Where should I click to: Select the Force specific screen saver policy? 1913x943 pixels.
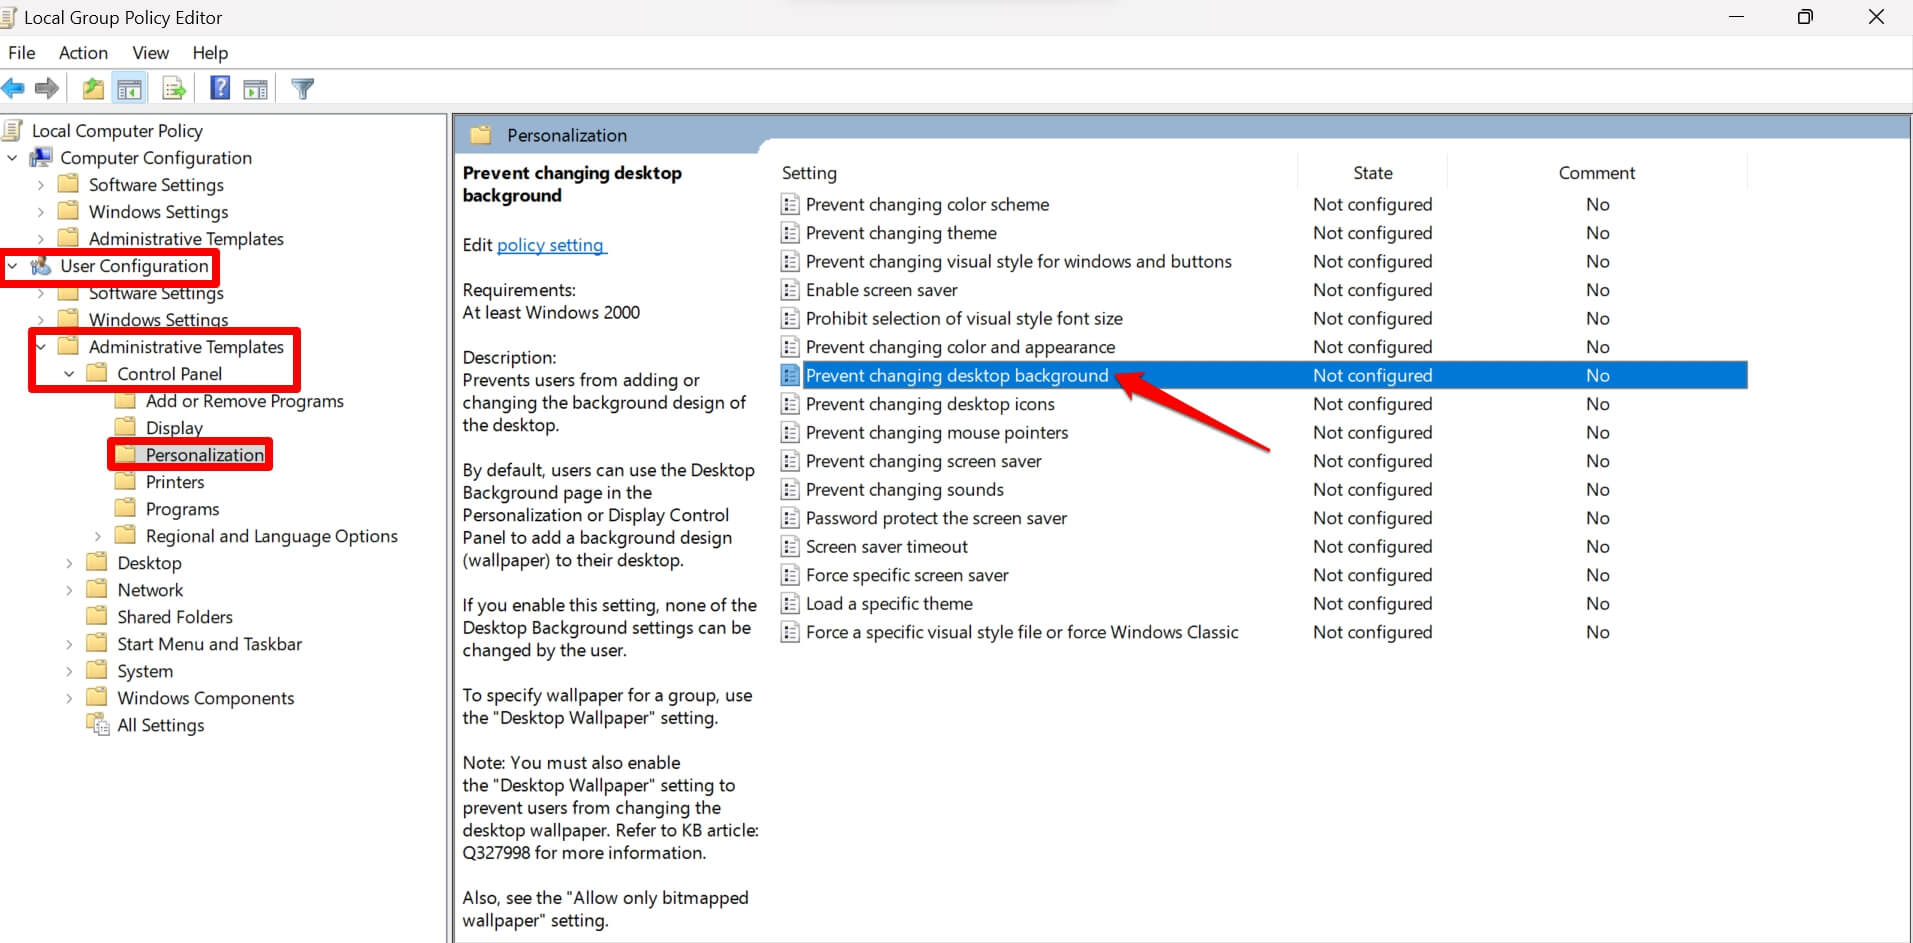(x=906, y=576)
